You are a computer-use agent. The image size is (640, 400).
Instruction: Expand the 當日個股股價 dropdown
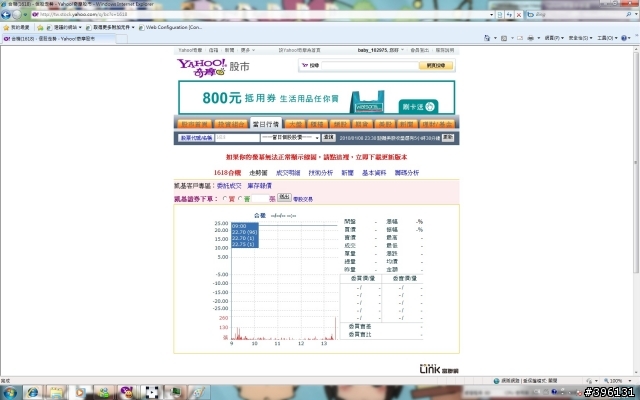pos(291,138)
